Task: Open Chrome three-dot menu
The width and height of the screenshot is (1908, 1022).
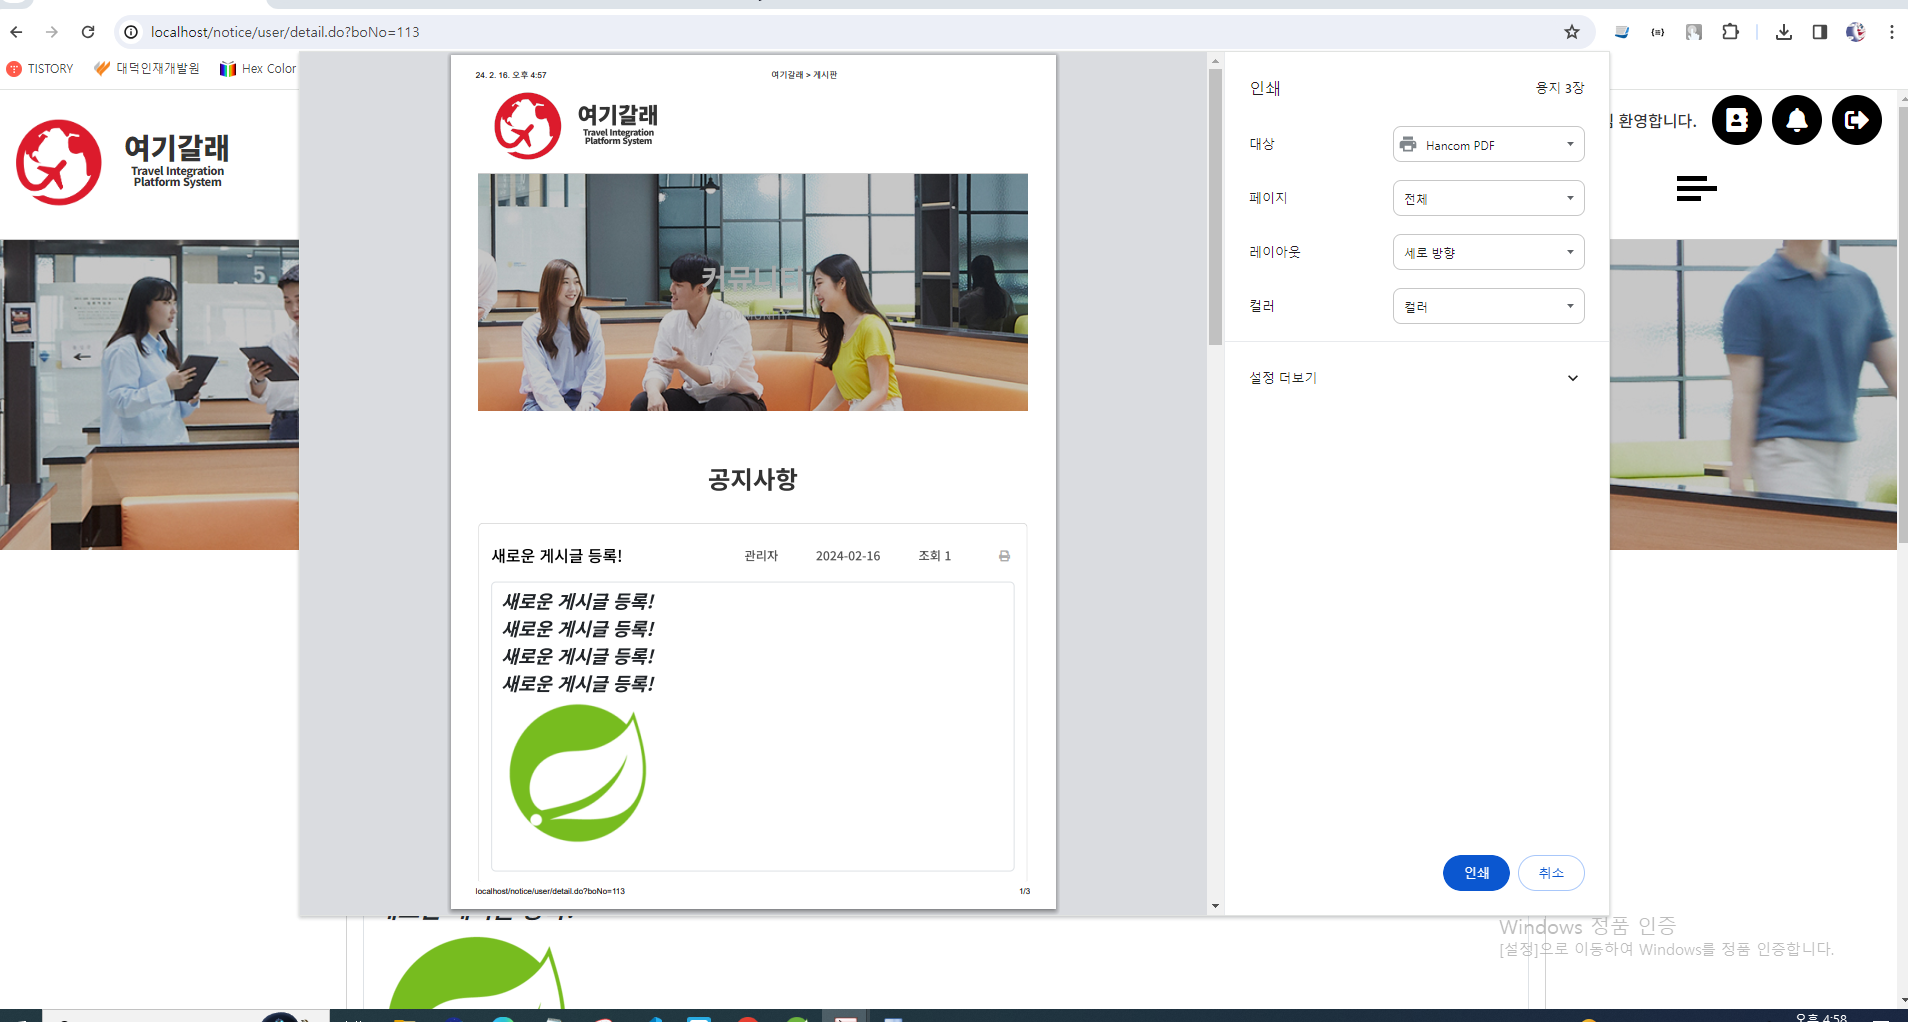Action: (1892, 32)
